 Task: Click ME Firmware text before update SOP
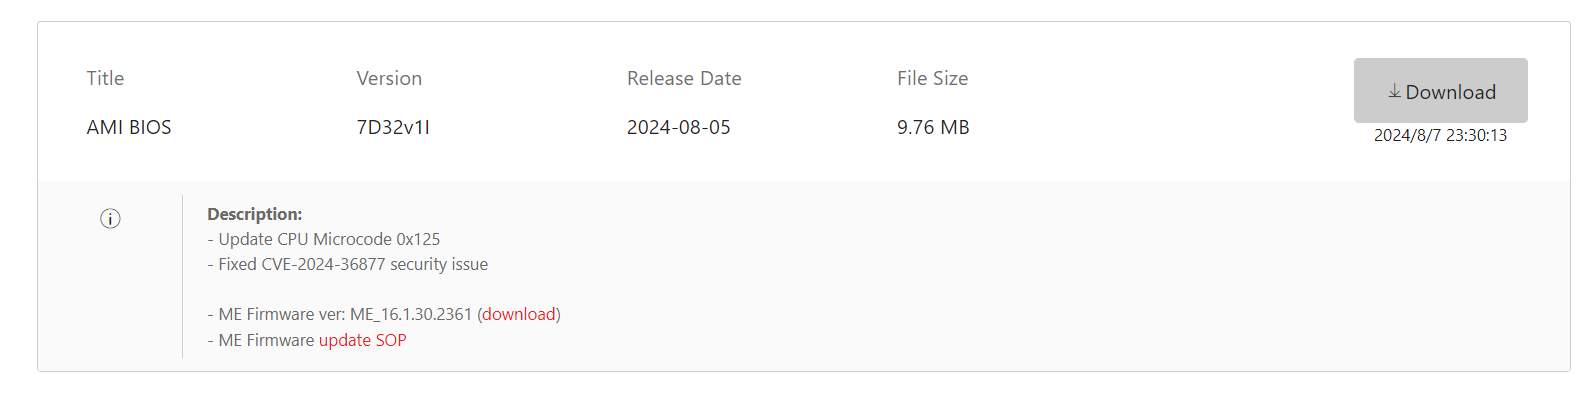click(x=266, y=340)
